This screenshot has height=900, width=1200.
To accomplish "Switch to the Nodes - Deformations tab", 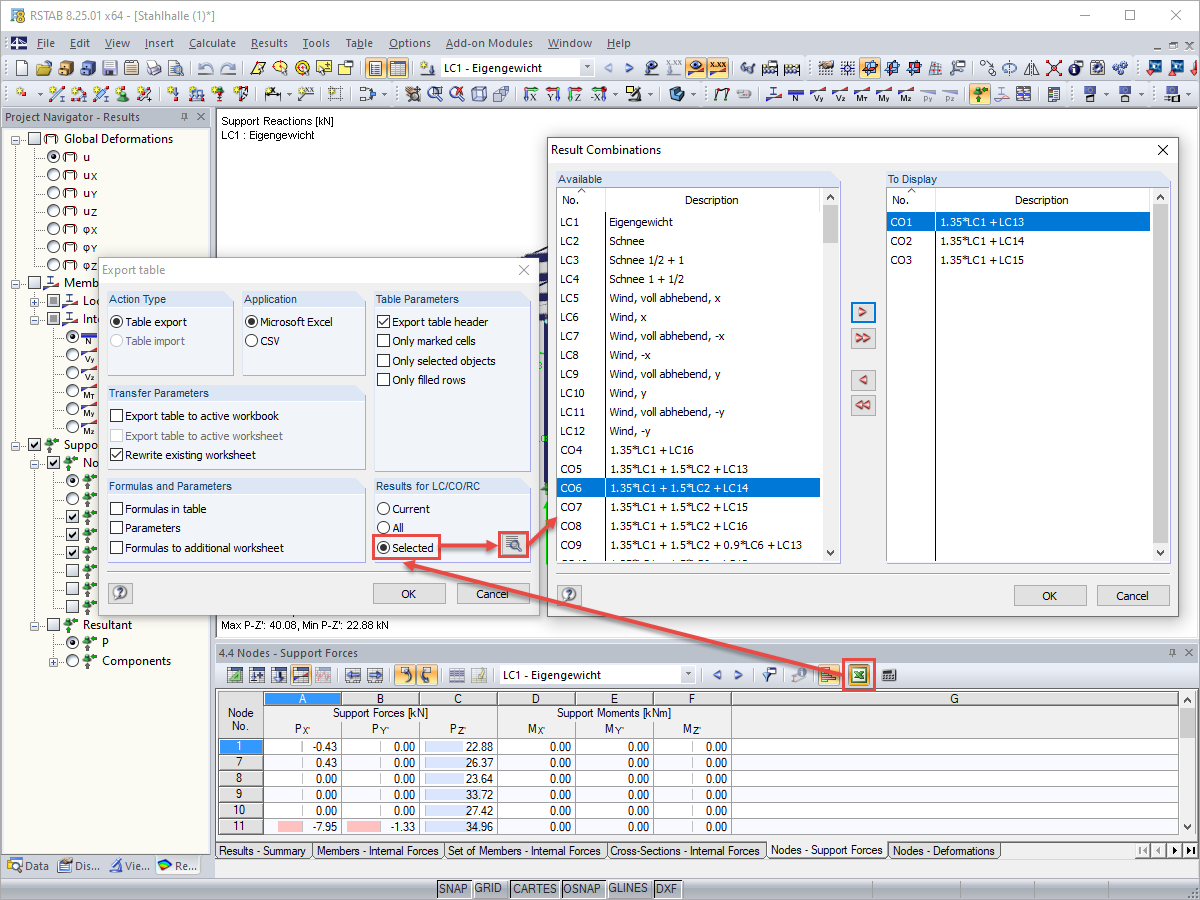I will [943, 850].
